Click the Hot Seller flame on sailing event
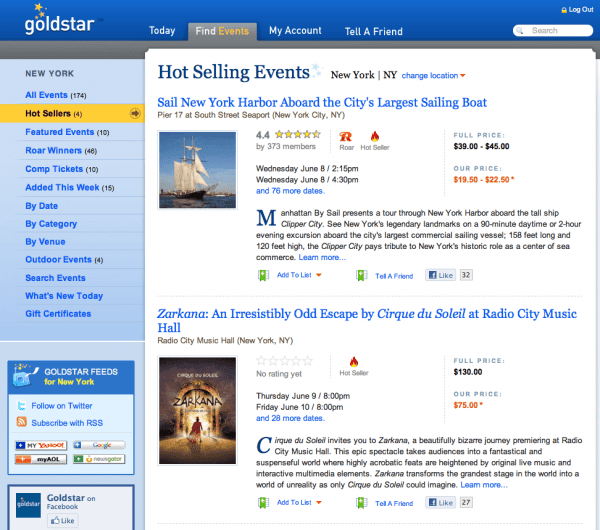Viewport: 600px width, 530px height. pos(375,136)
